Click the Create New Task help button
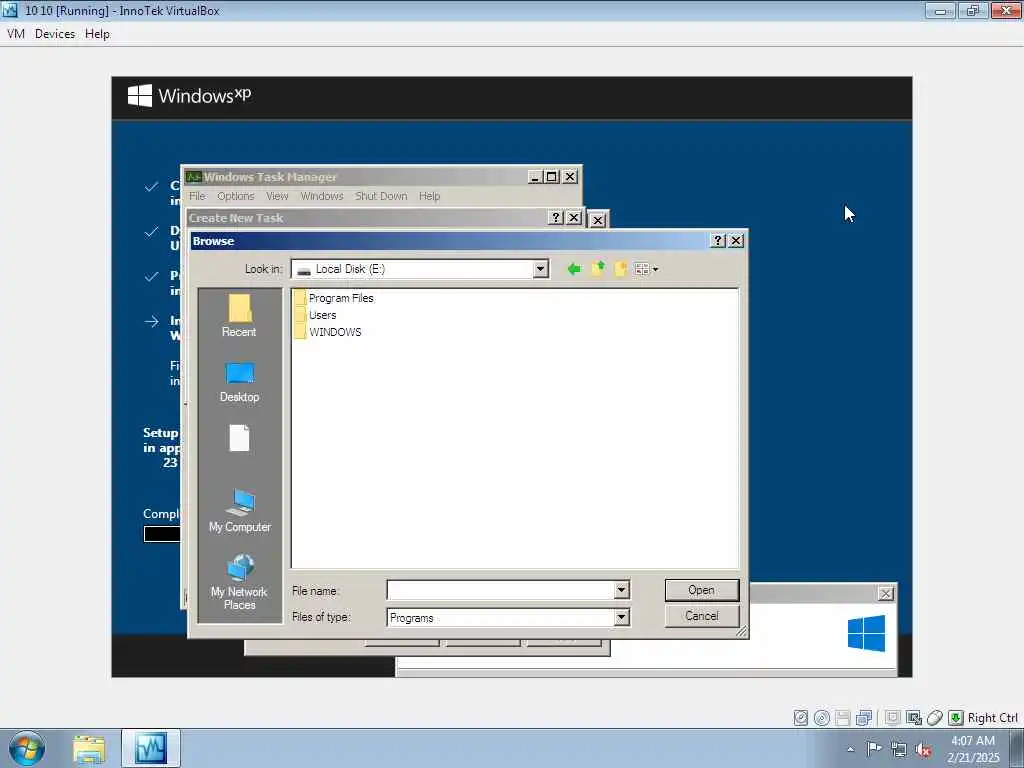This screenshot has width=1024, height=768. [x=556, y=217]
